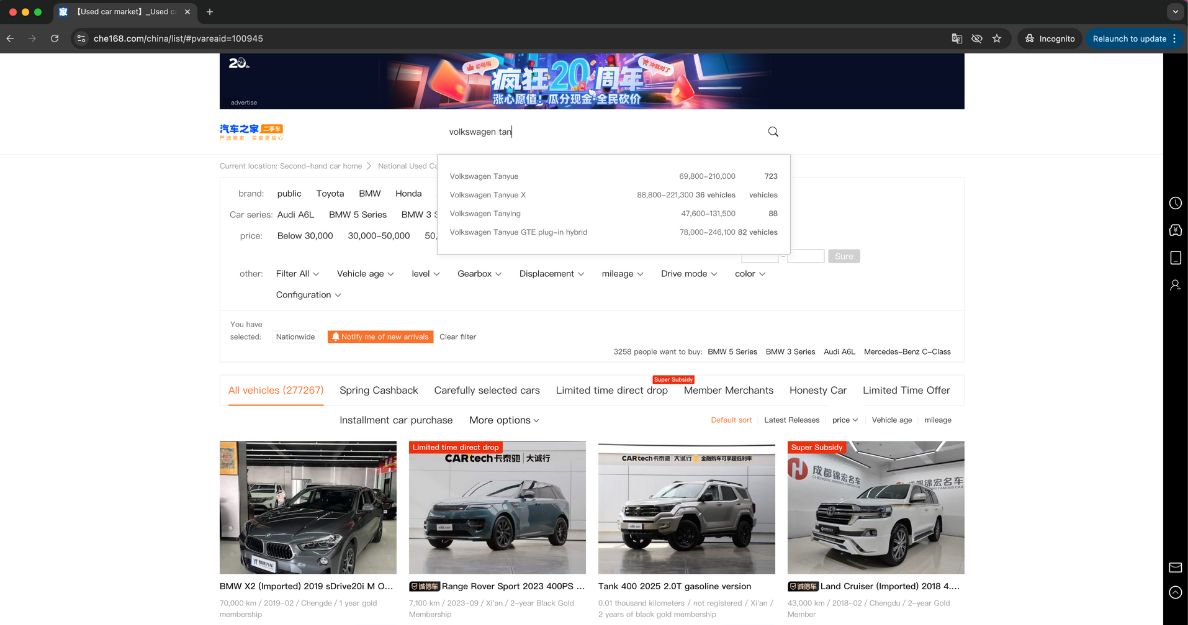1188x625 pixels.
Task: Click the tracking protection eye icon
Action: [x=977, y=39]
